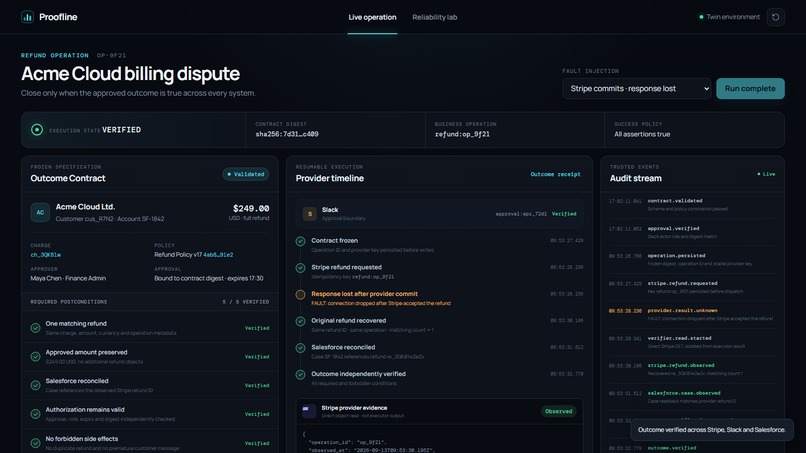The image size is (806, 453).
Task: Switch to the Reliability lab tab
Action: pos(434,17)
